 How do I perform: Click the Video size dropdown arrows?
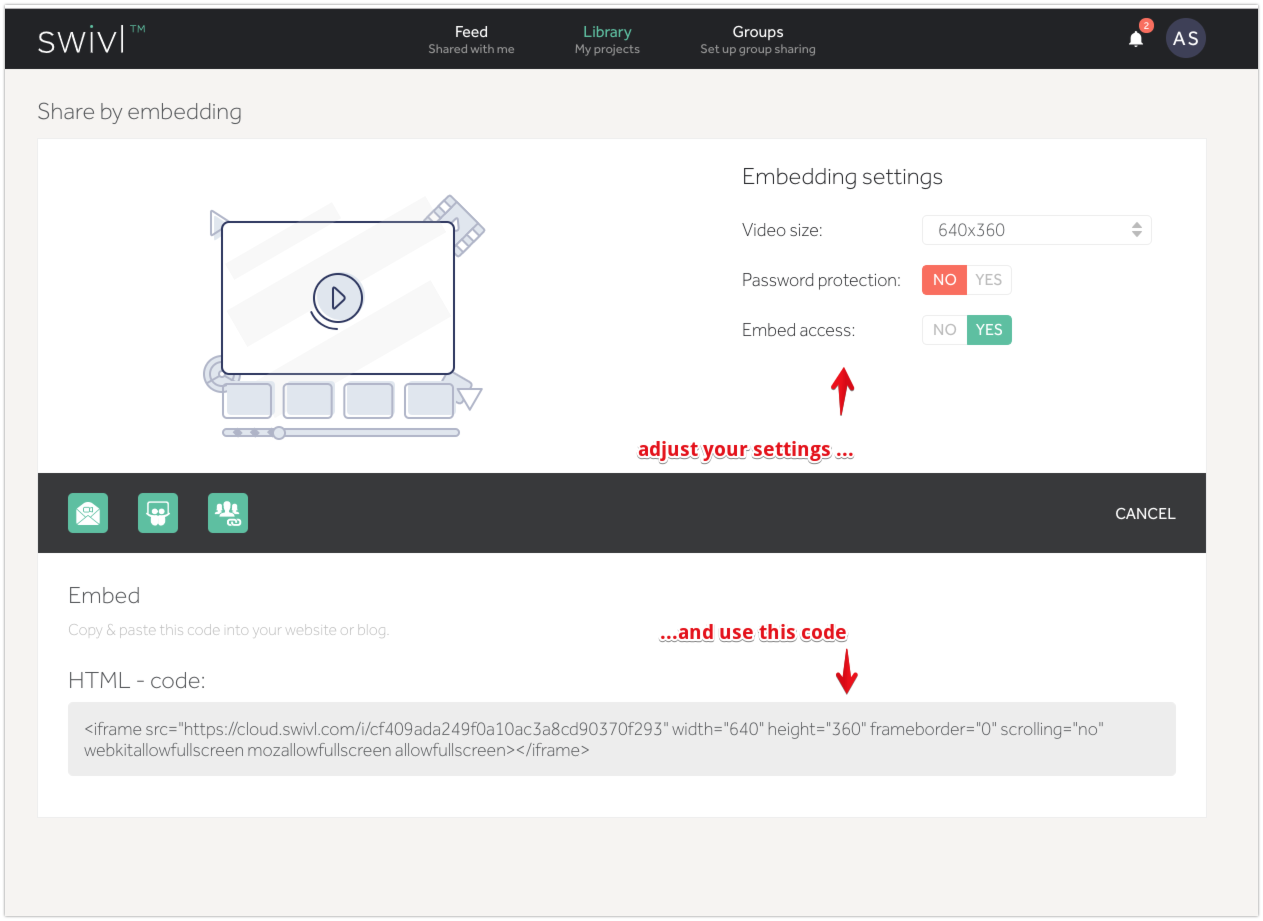(1137, 230)
